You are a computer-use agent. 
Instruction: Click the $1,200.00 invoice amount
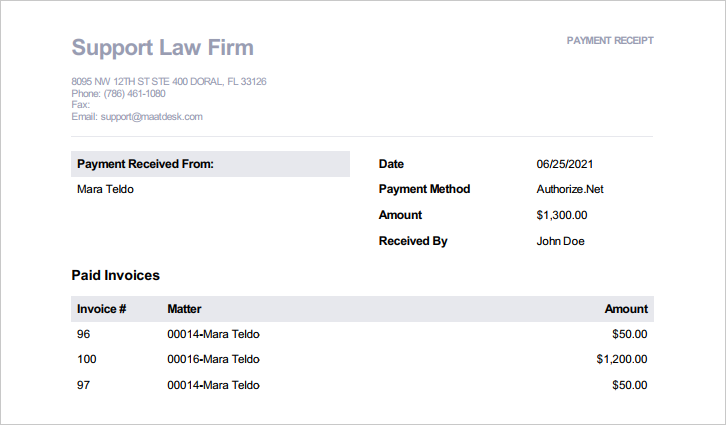[621, 359]
